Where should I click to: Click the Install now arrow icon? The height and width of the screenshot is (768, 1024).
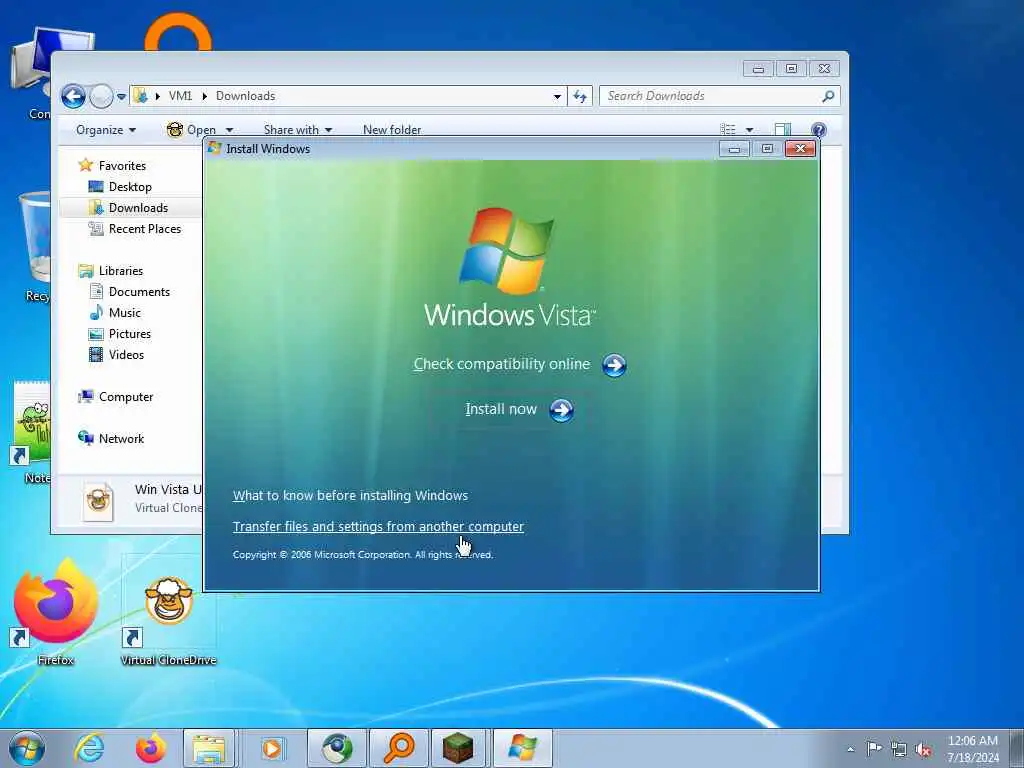[561, 410]
